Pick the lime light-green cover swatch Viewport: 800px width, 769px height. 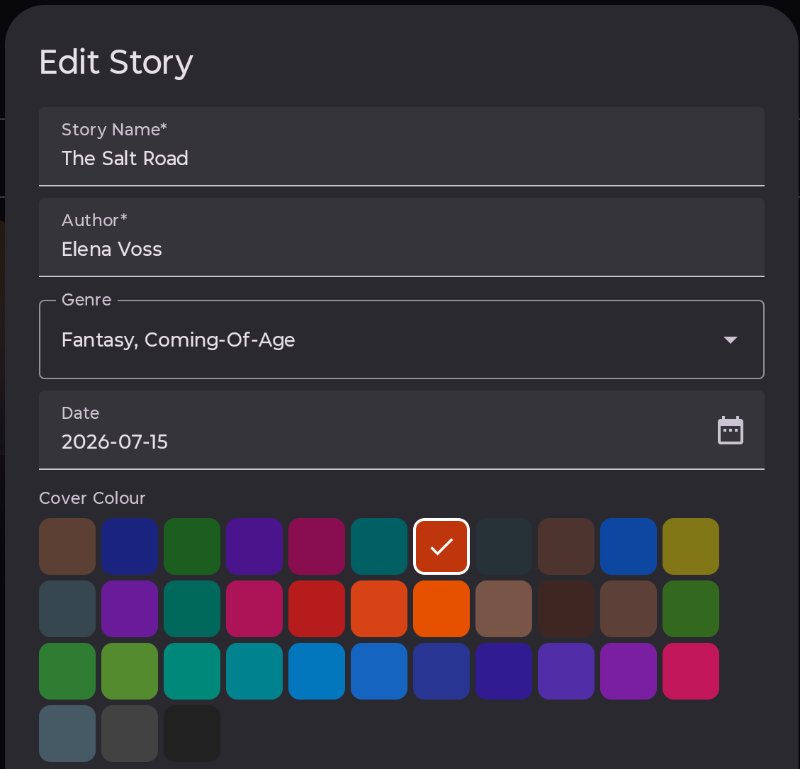coord(130,671)
